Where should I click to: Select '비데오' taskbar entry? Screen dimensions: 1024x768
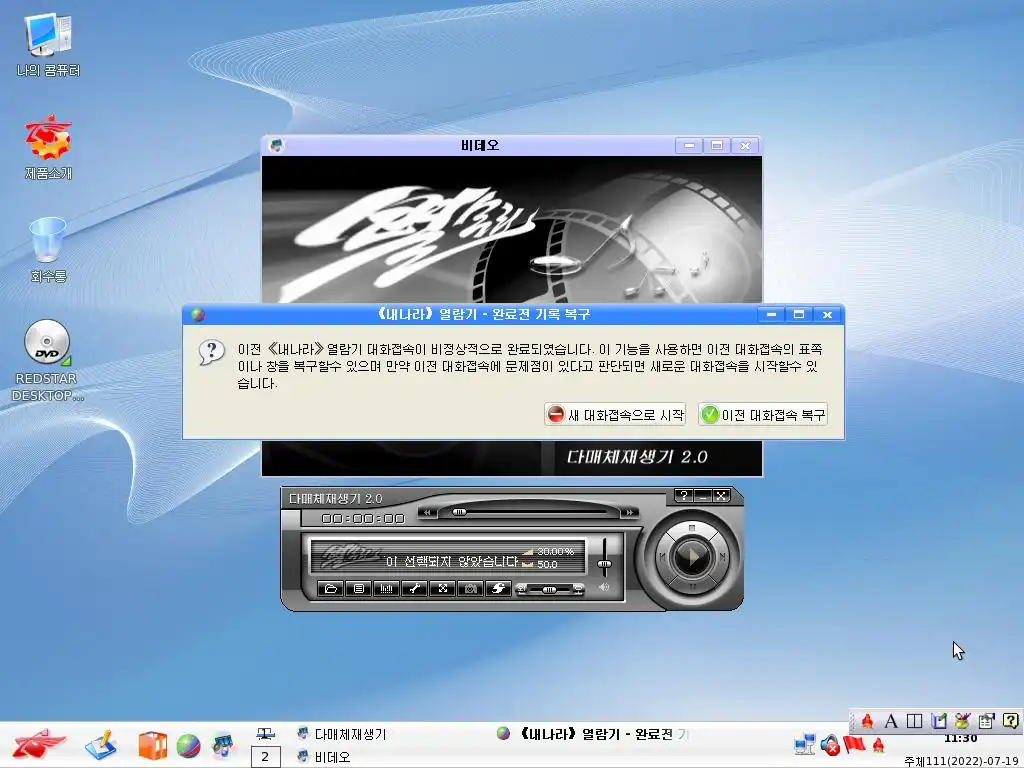324,757
